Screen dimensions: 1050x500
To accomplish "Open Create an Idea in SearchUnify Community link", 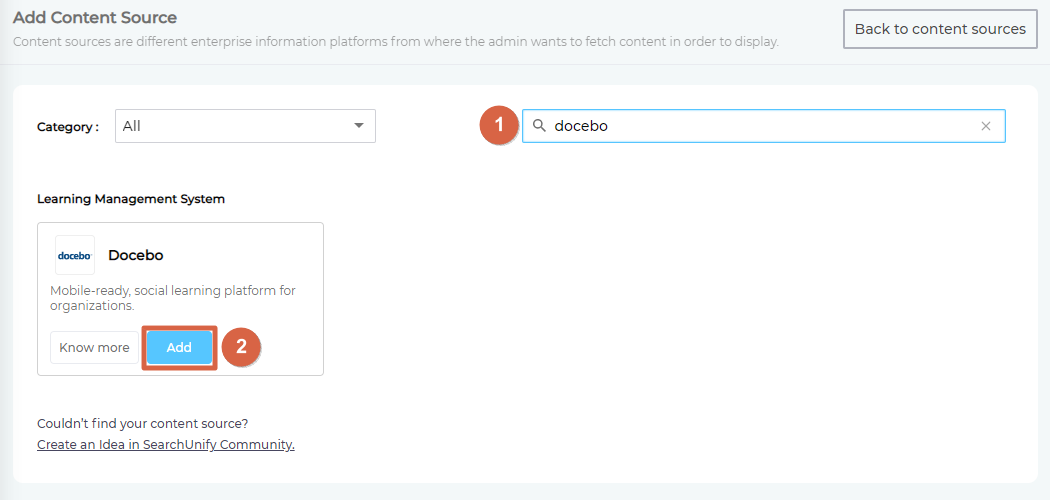I will 166,445.
